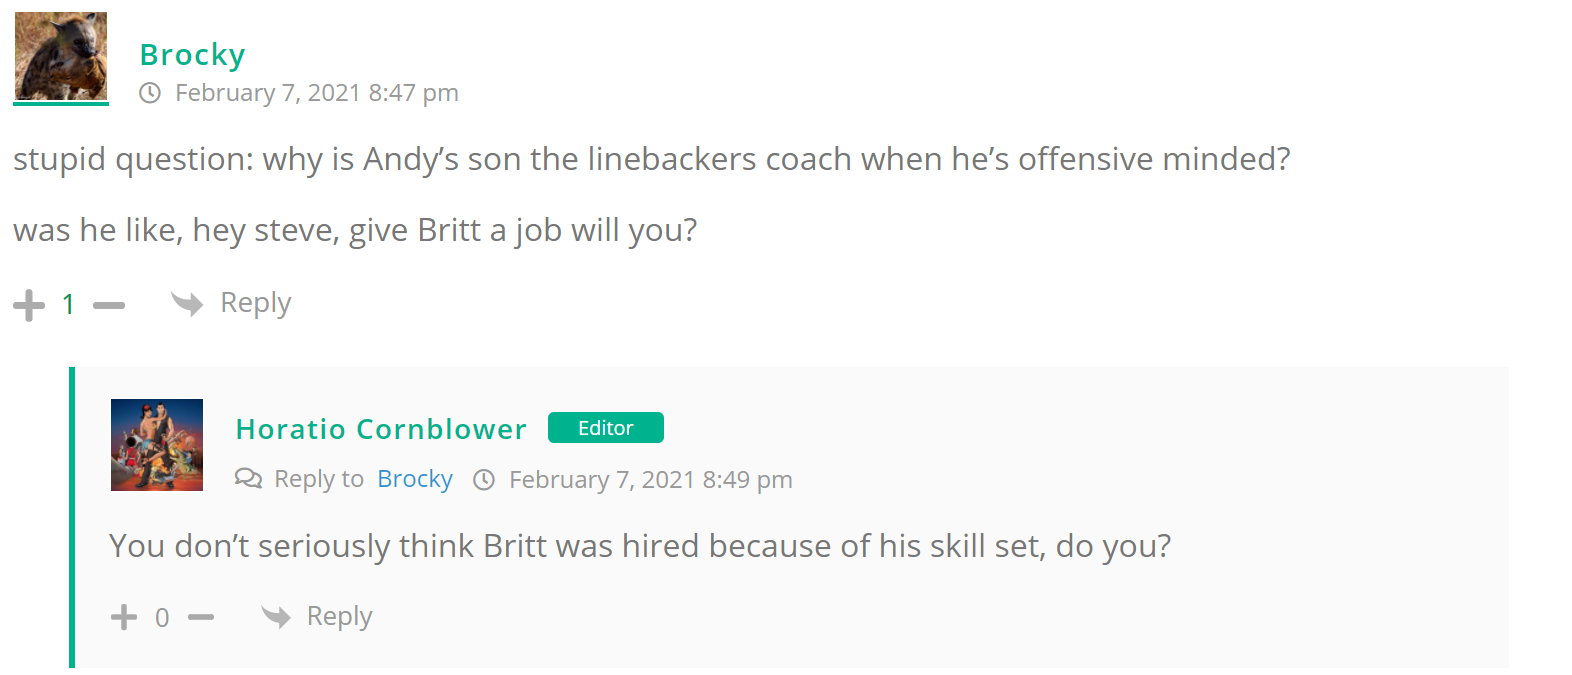The width and height of the screenshot is (1572, 675).
Task: Reply to Horatio Cornblower's comment
Action: pyautogui.click(x=340, y=616)
